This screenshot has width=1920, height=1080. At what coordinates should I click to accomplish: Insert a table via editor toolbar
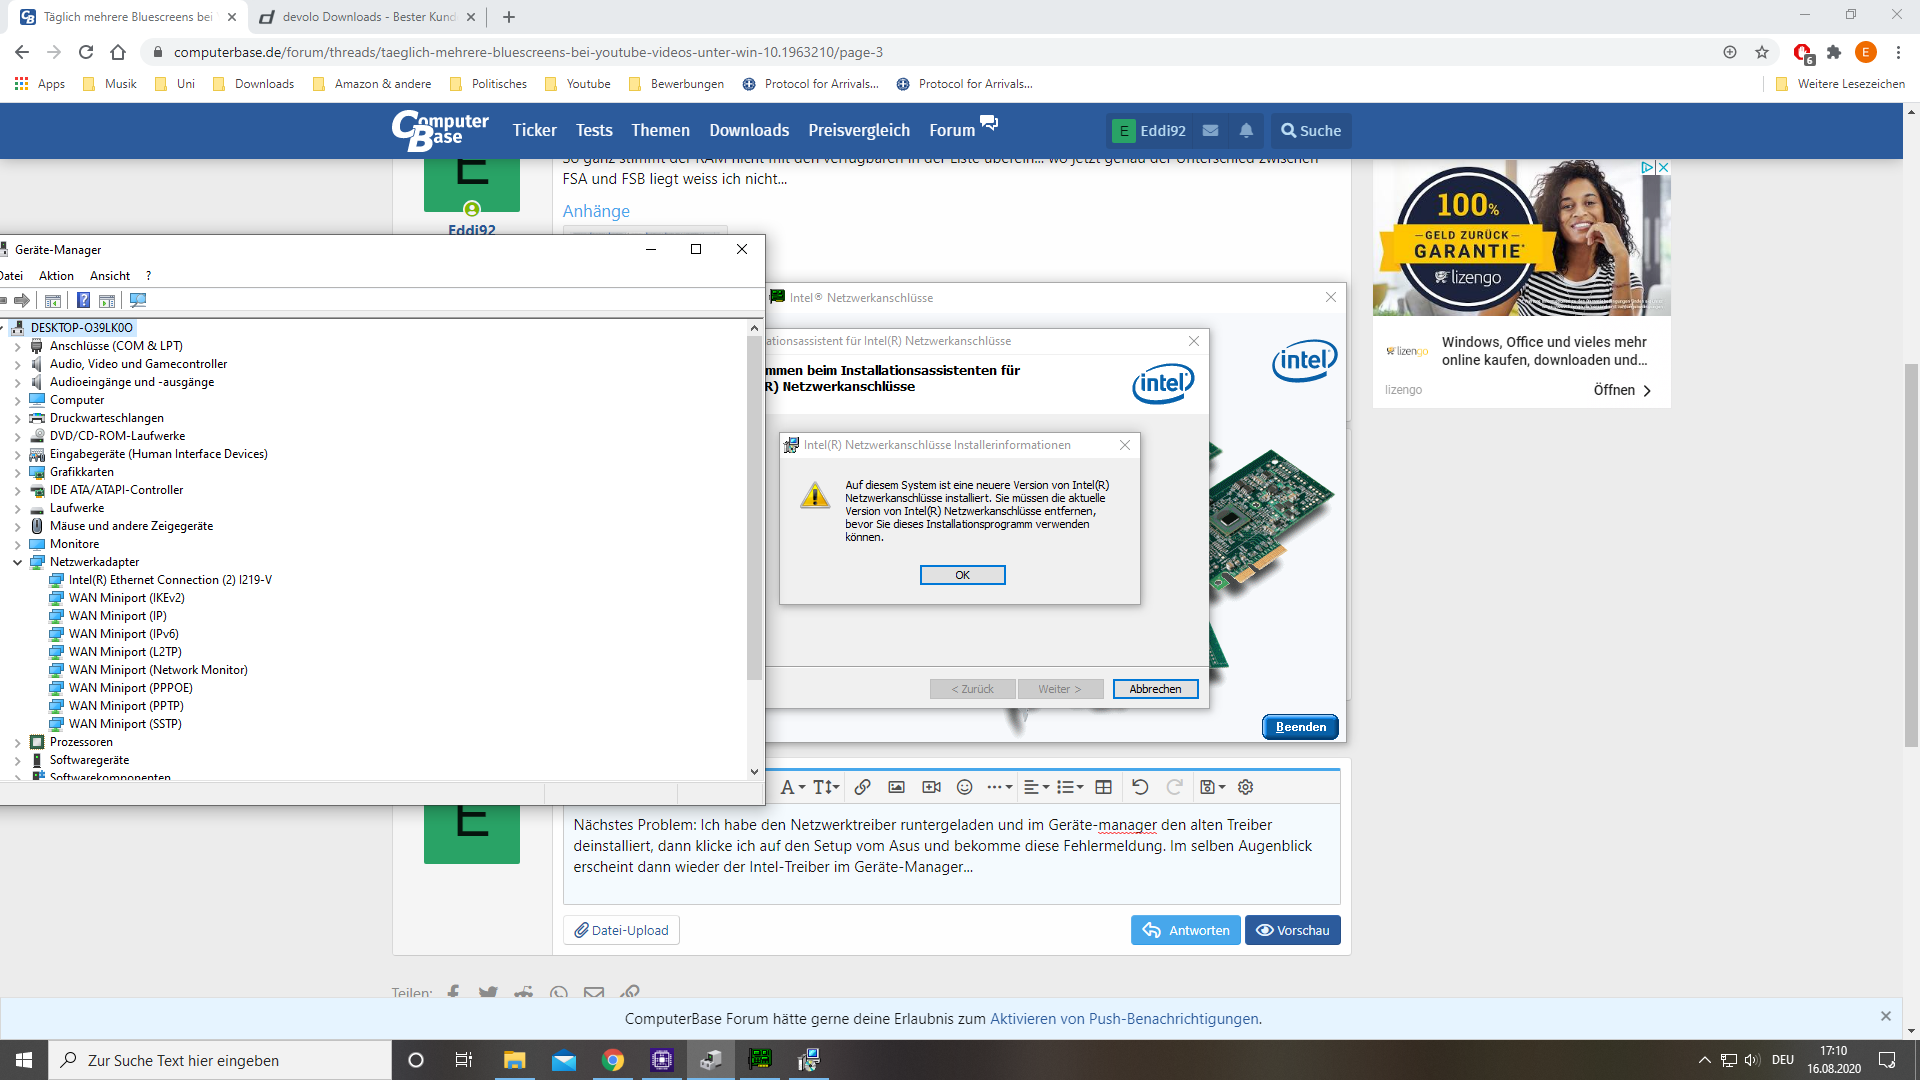(x=1103, y=787)
